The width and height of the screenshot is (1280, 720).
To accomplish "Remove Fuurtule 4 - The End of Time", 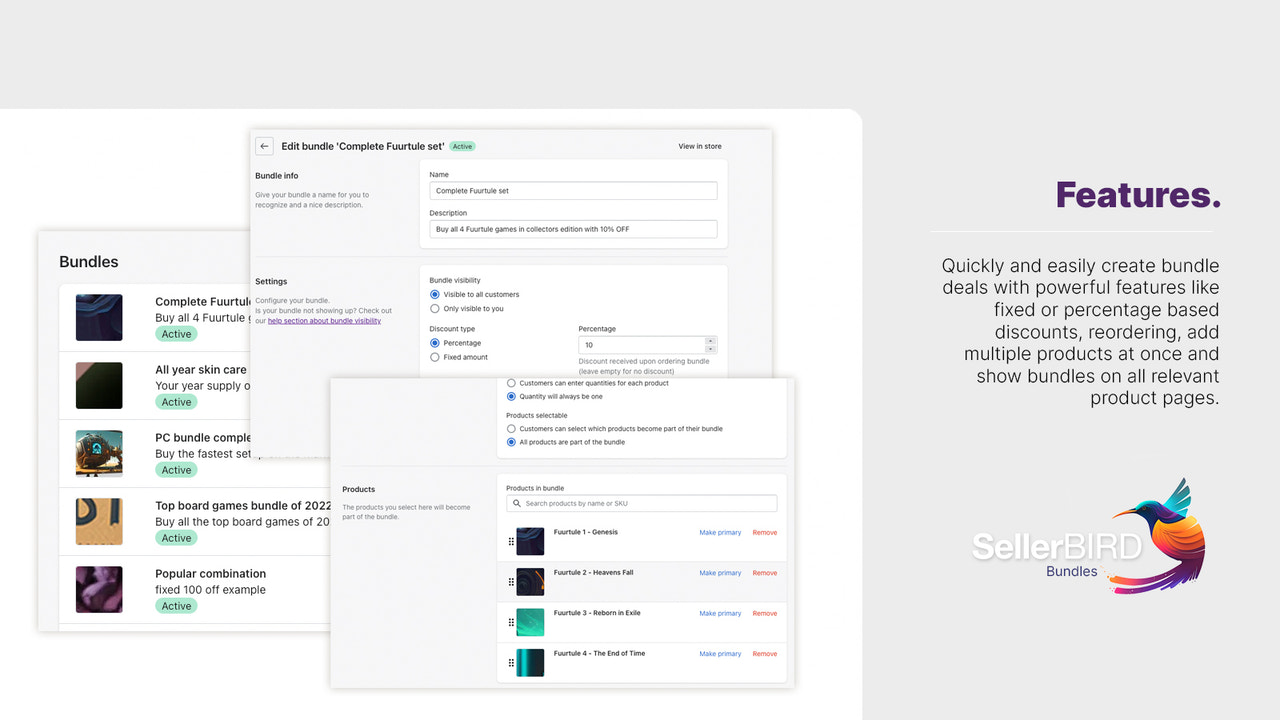I will click(765, 654).
